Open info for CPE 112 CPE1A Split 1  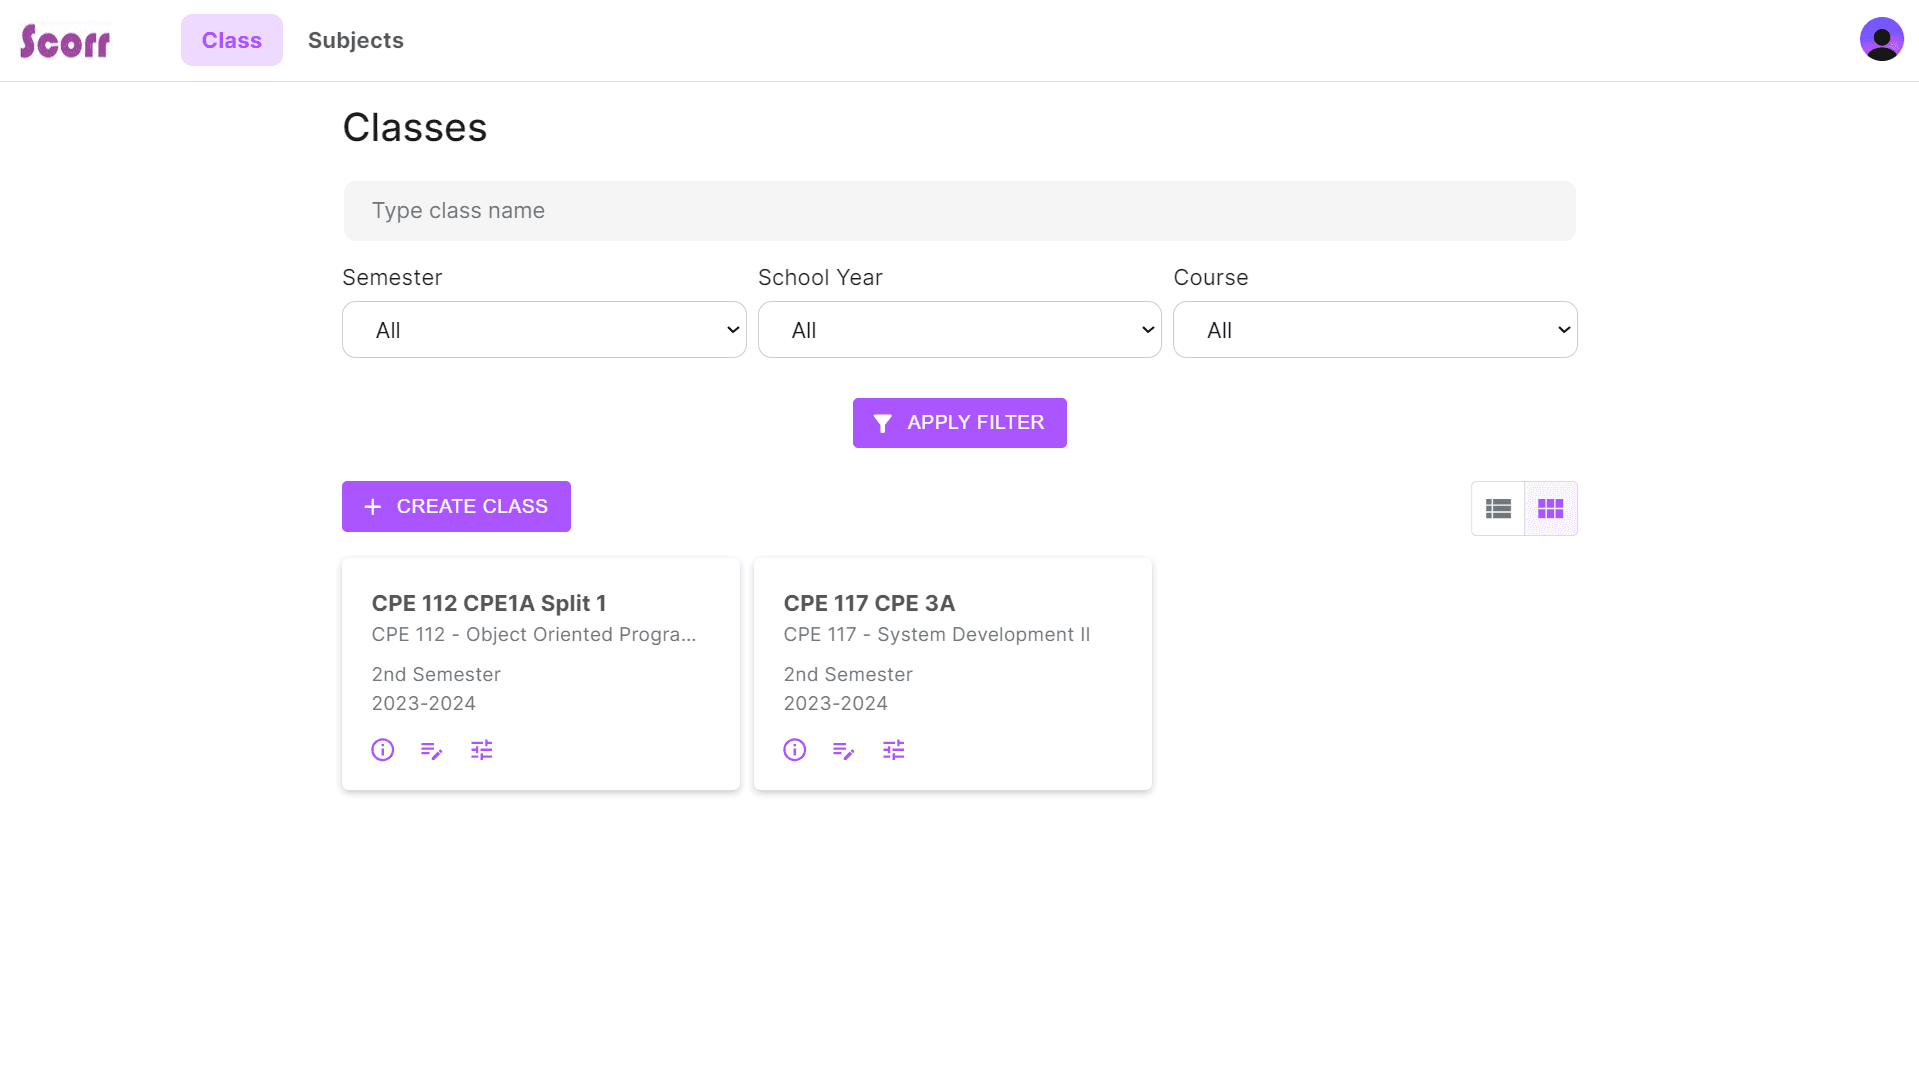[x=382, y=750]
